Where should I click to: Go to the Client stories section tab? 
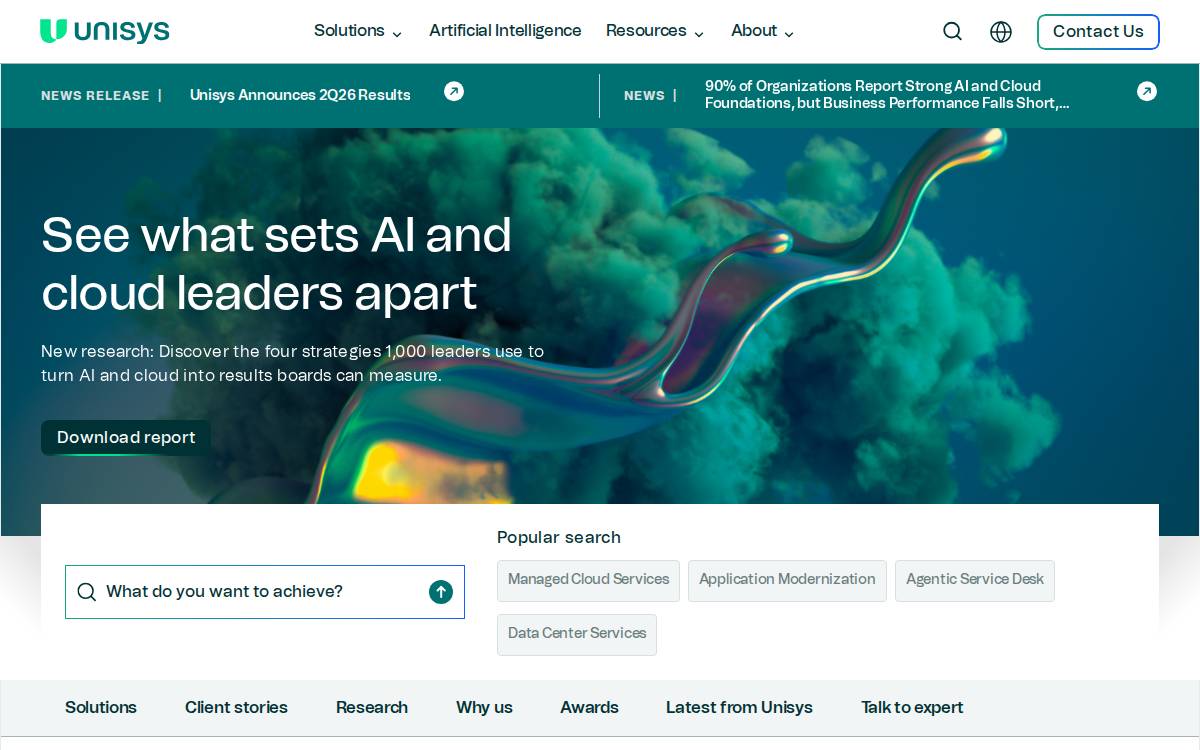pyautogui.click(x=236, y=708)
